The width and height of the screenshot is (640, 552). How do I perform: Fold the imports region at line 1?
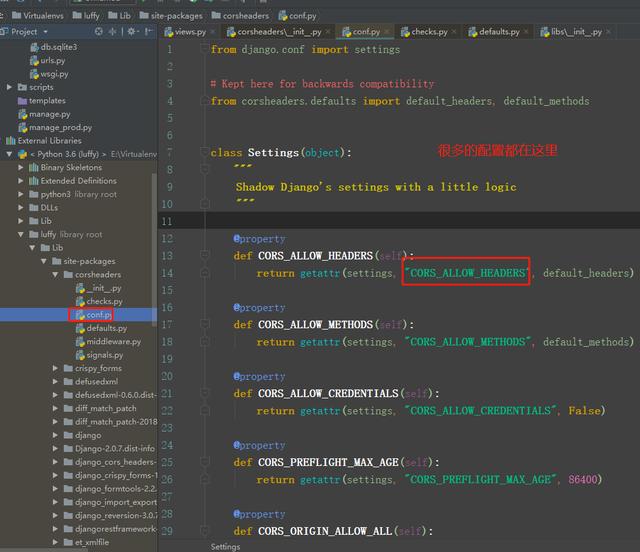click(x=204, y=49)
